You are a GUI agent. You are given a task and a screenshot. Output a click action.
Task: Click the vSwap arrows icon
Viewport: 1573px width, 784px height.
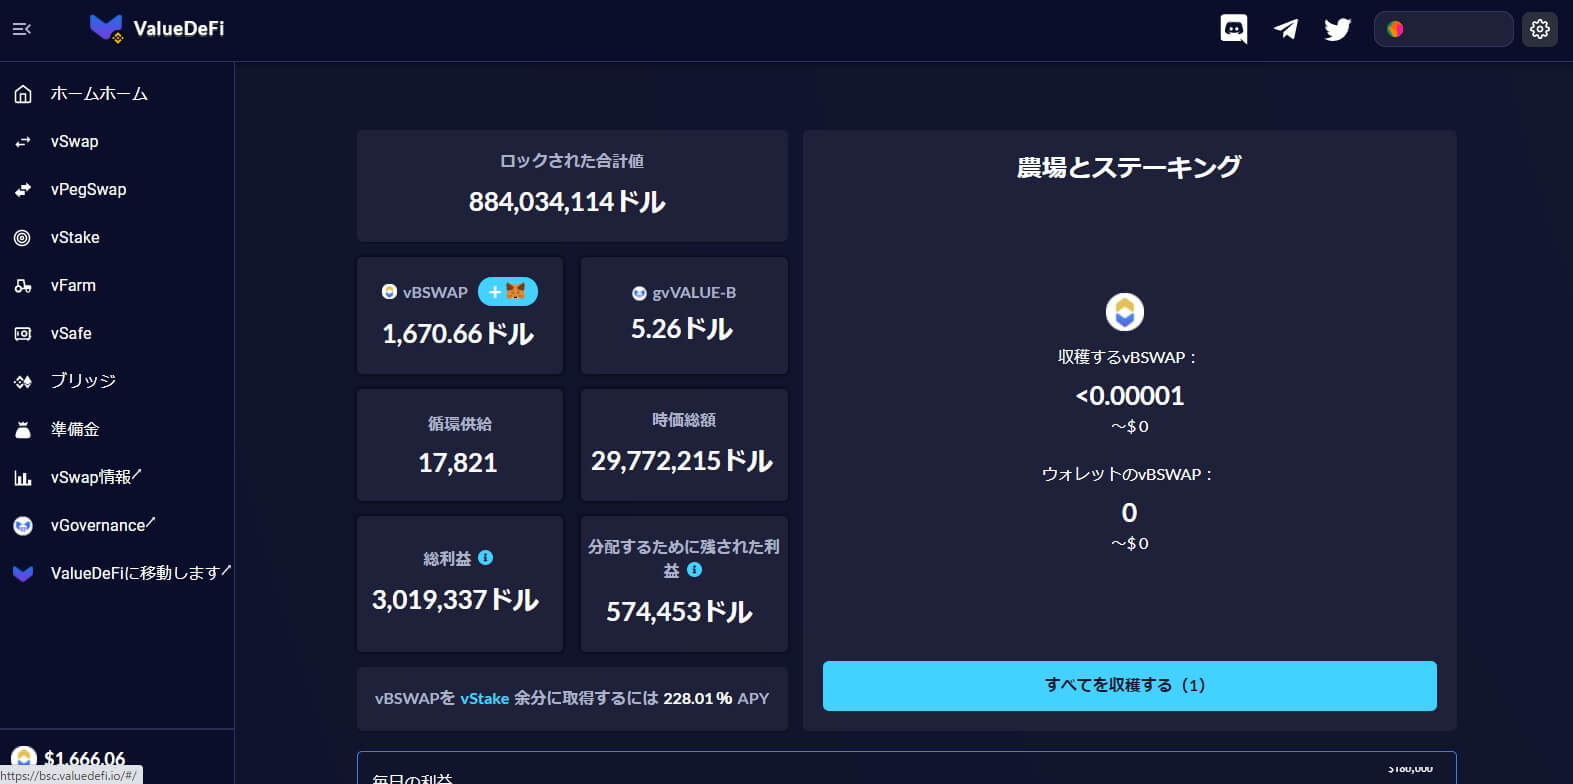click(x=23, y=142)
